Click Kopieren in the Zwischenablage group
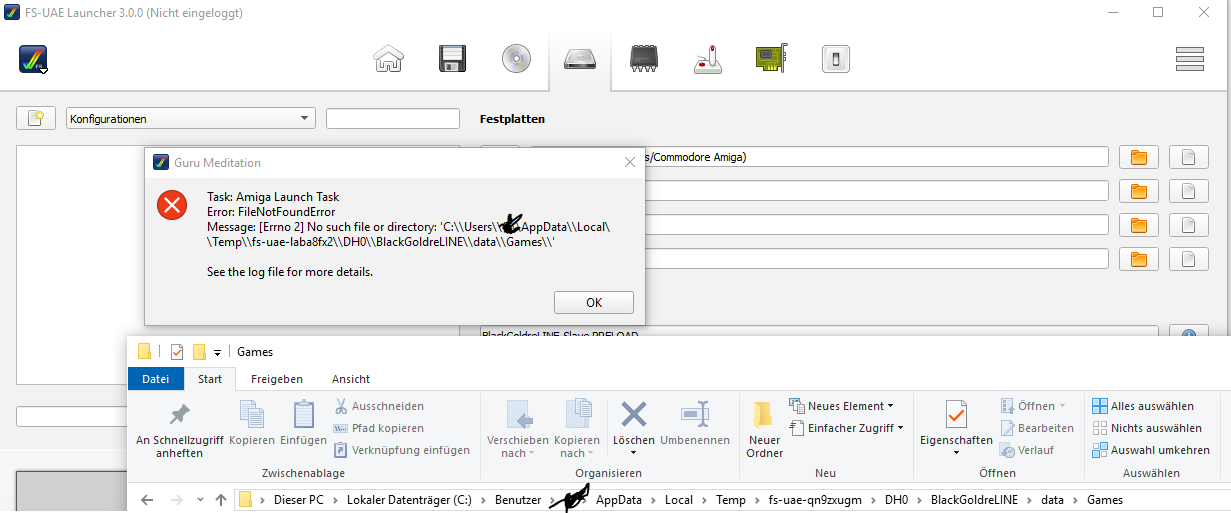The image size is (1231, 513). click(x=252, y=424)
